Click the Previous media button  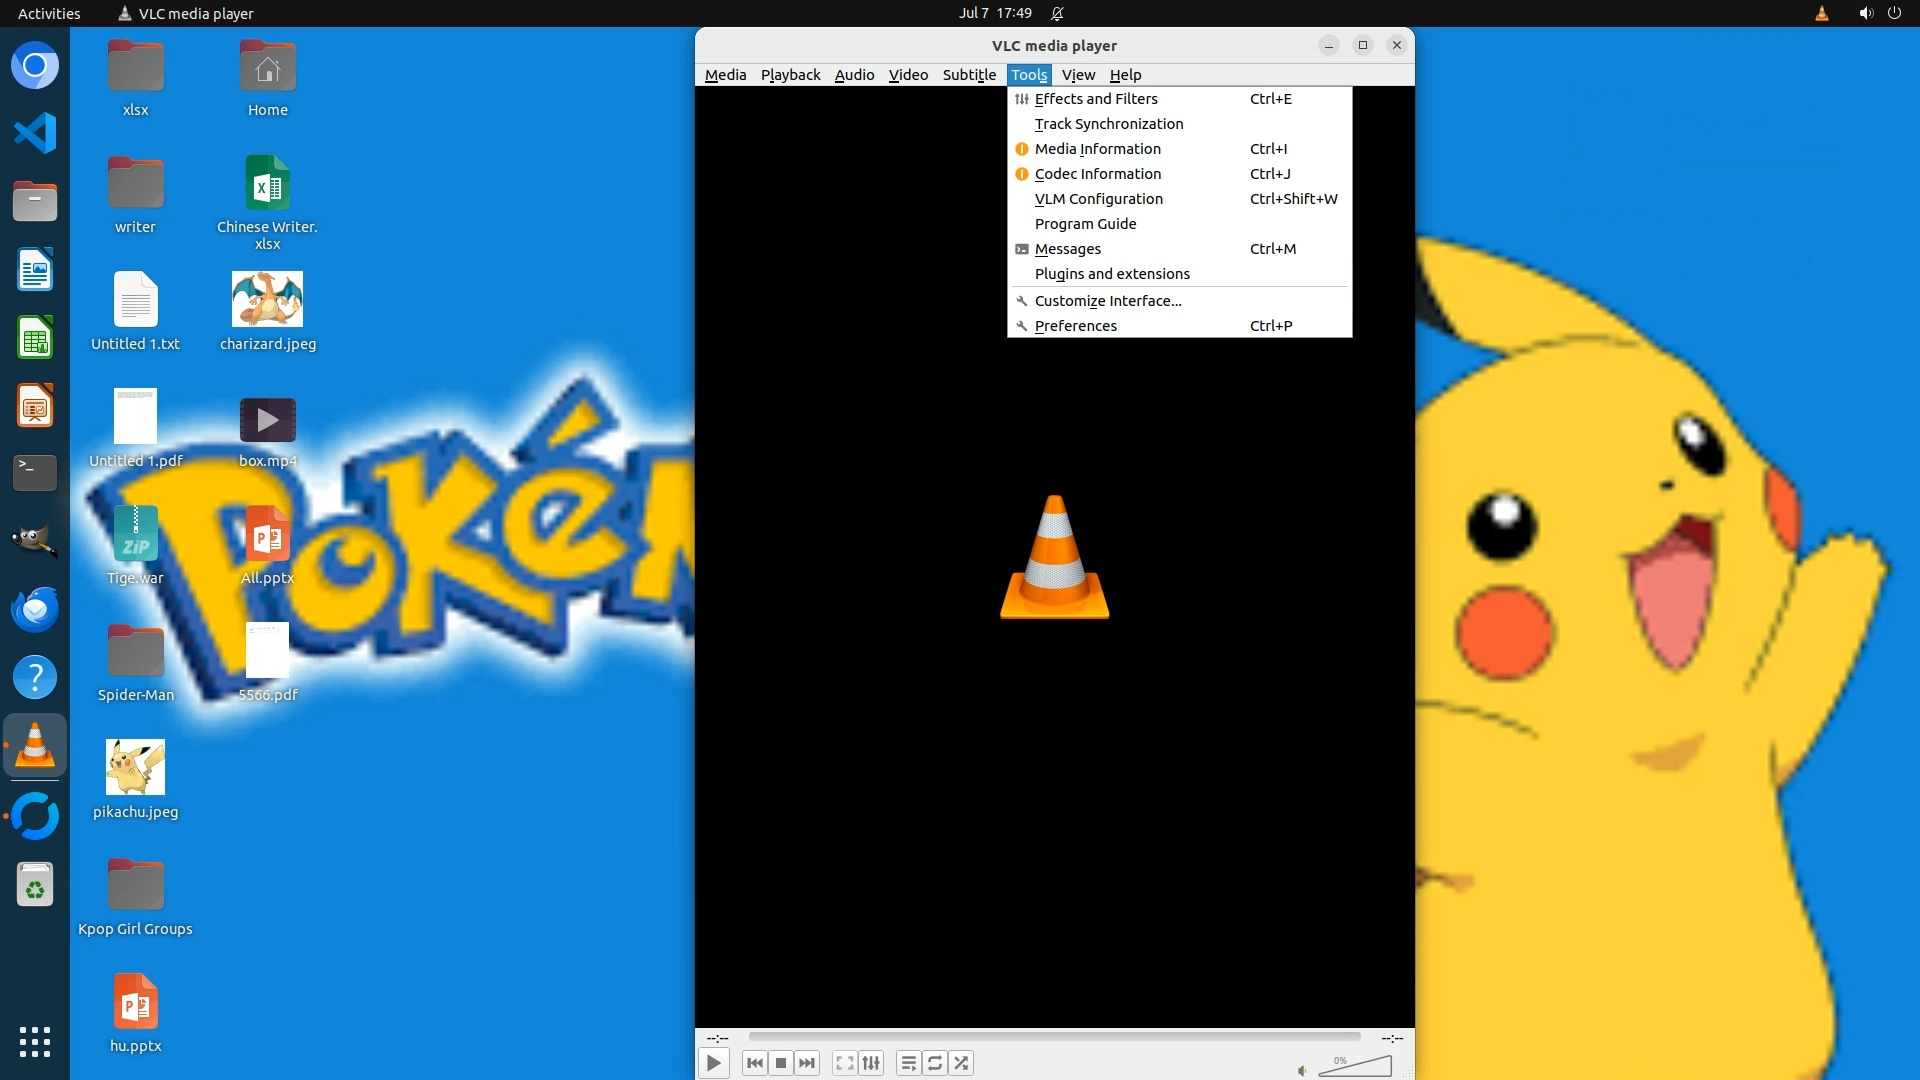[x=755, y=1063]
